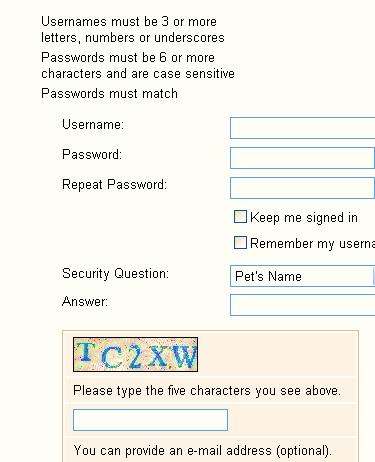Click the 'Answer:' field label
Screen dimensions: 375x462
coord(85,302)
